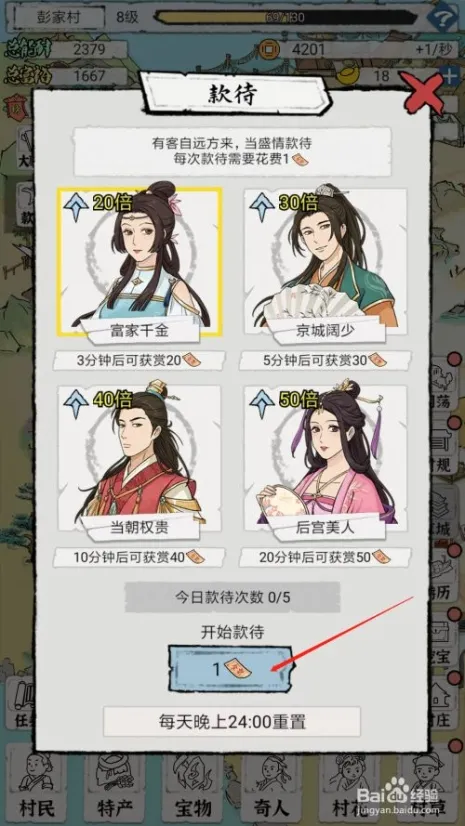Open the help question mark icon
This screenshot has width=465, height=826.
pos(441,17)
